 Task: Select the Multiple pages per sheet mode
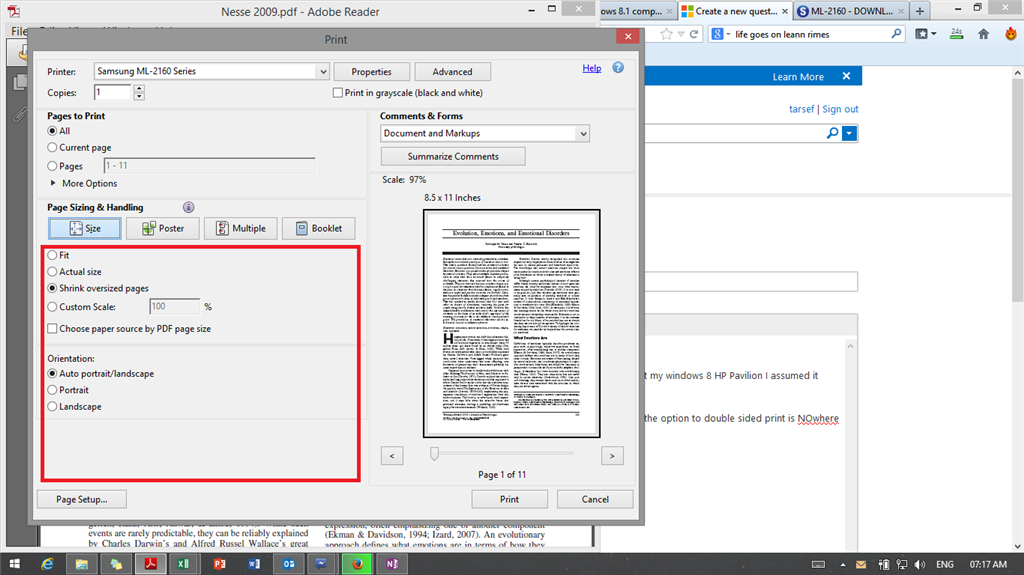[240, 228]
